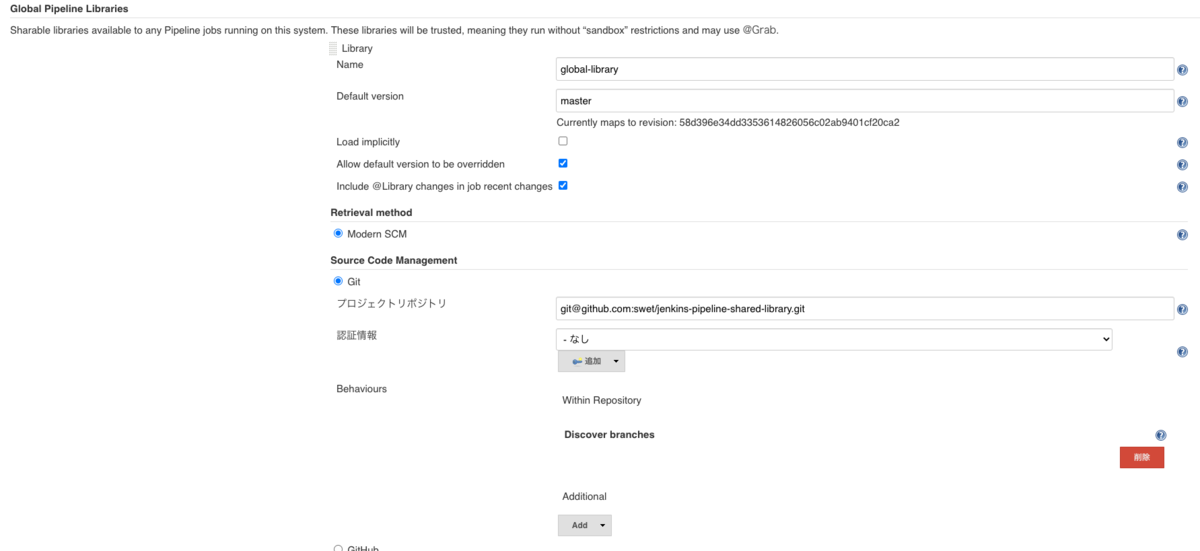Image resolution: width=1200 pixels, height=551 pixels.
Task: Grab the Library drag handle
Action: (x=333, y=48)
